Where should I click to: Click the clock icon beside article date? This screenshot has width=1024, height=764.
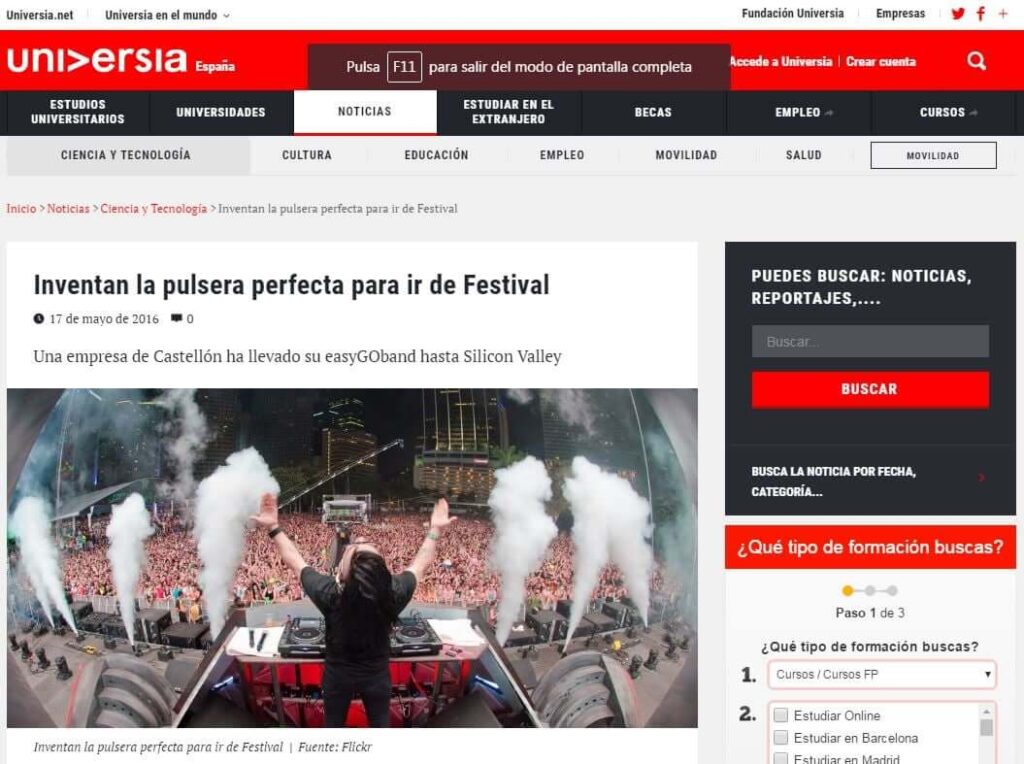[x=39, y=319]
